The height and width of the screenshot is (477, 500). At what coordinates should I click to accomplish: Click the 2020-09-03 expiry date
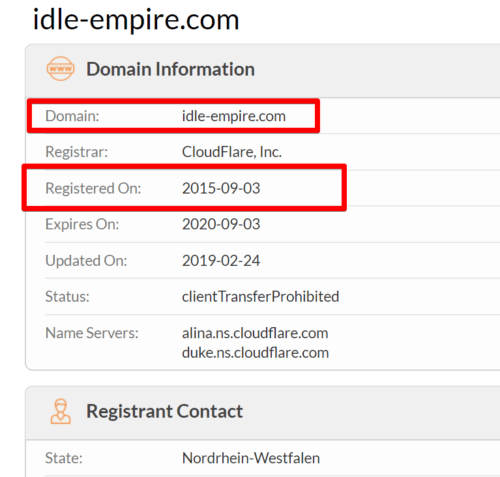tap(221, 224)
